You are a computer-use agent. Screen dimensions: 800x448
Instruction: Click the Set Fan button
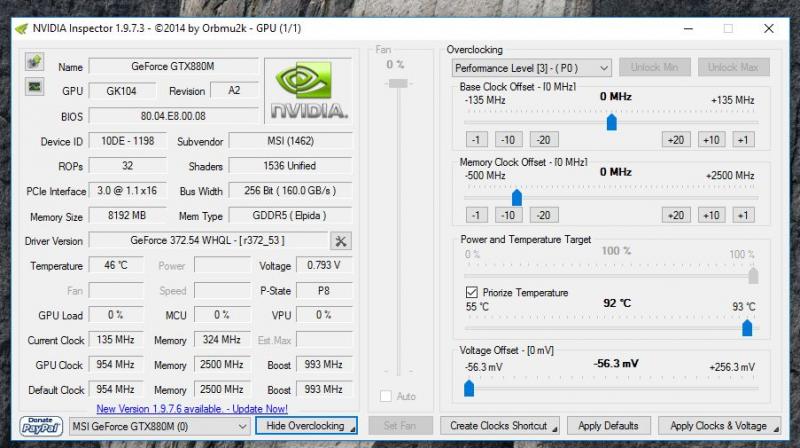click(x=400, y=426)
